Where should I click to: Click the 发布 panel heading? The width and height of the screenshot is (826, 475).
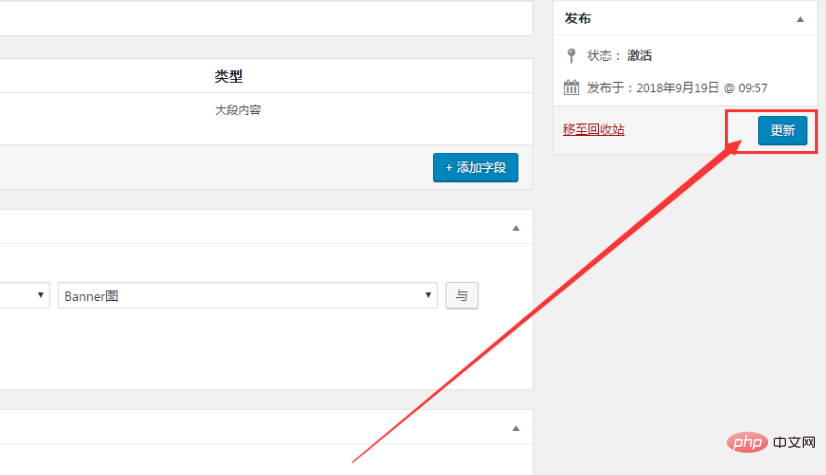(x=577, y=19)
